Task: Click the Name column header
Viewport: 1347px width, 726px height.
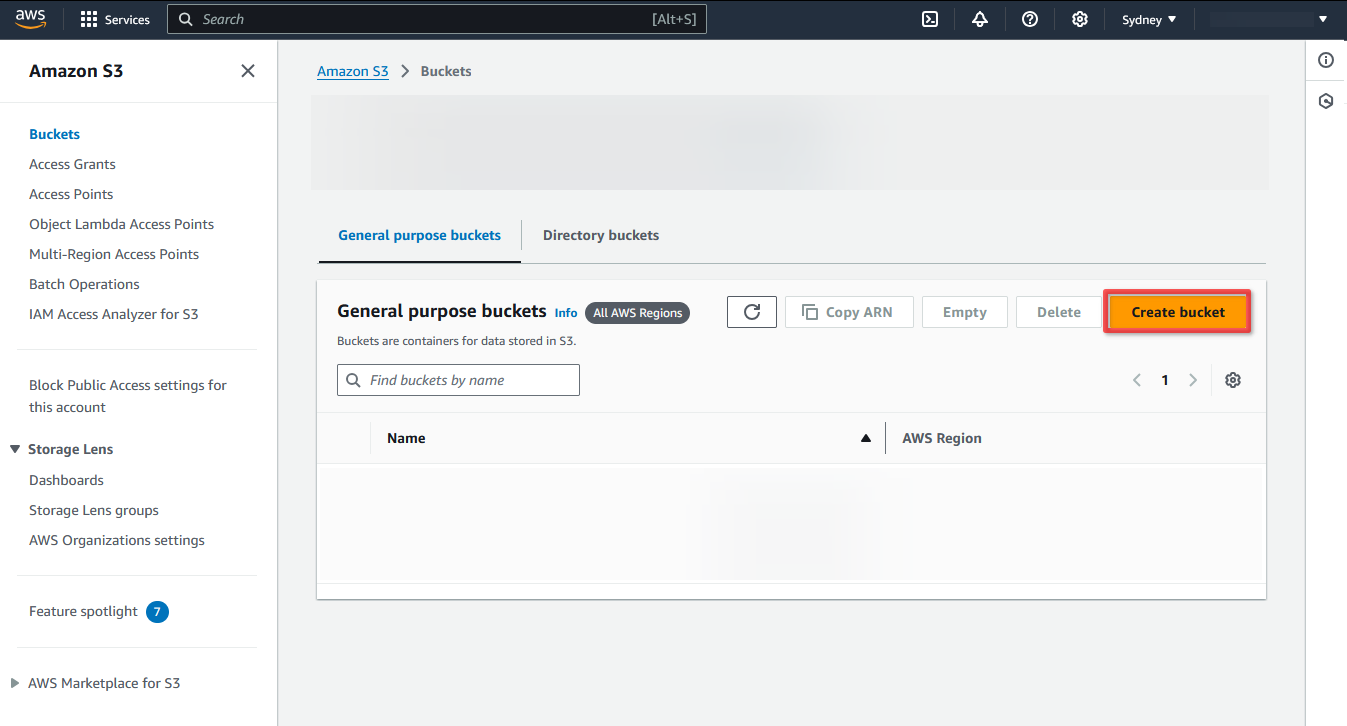Action: 406,438
